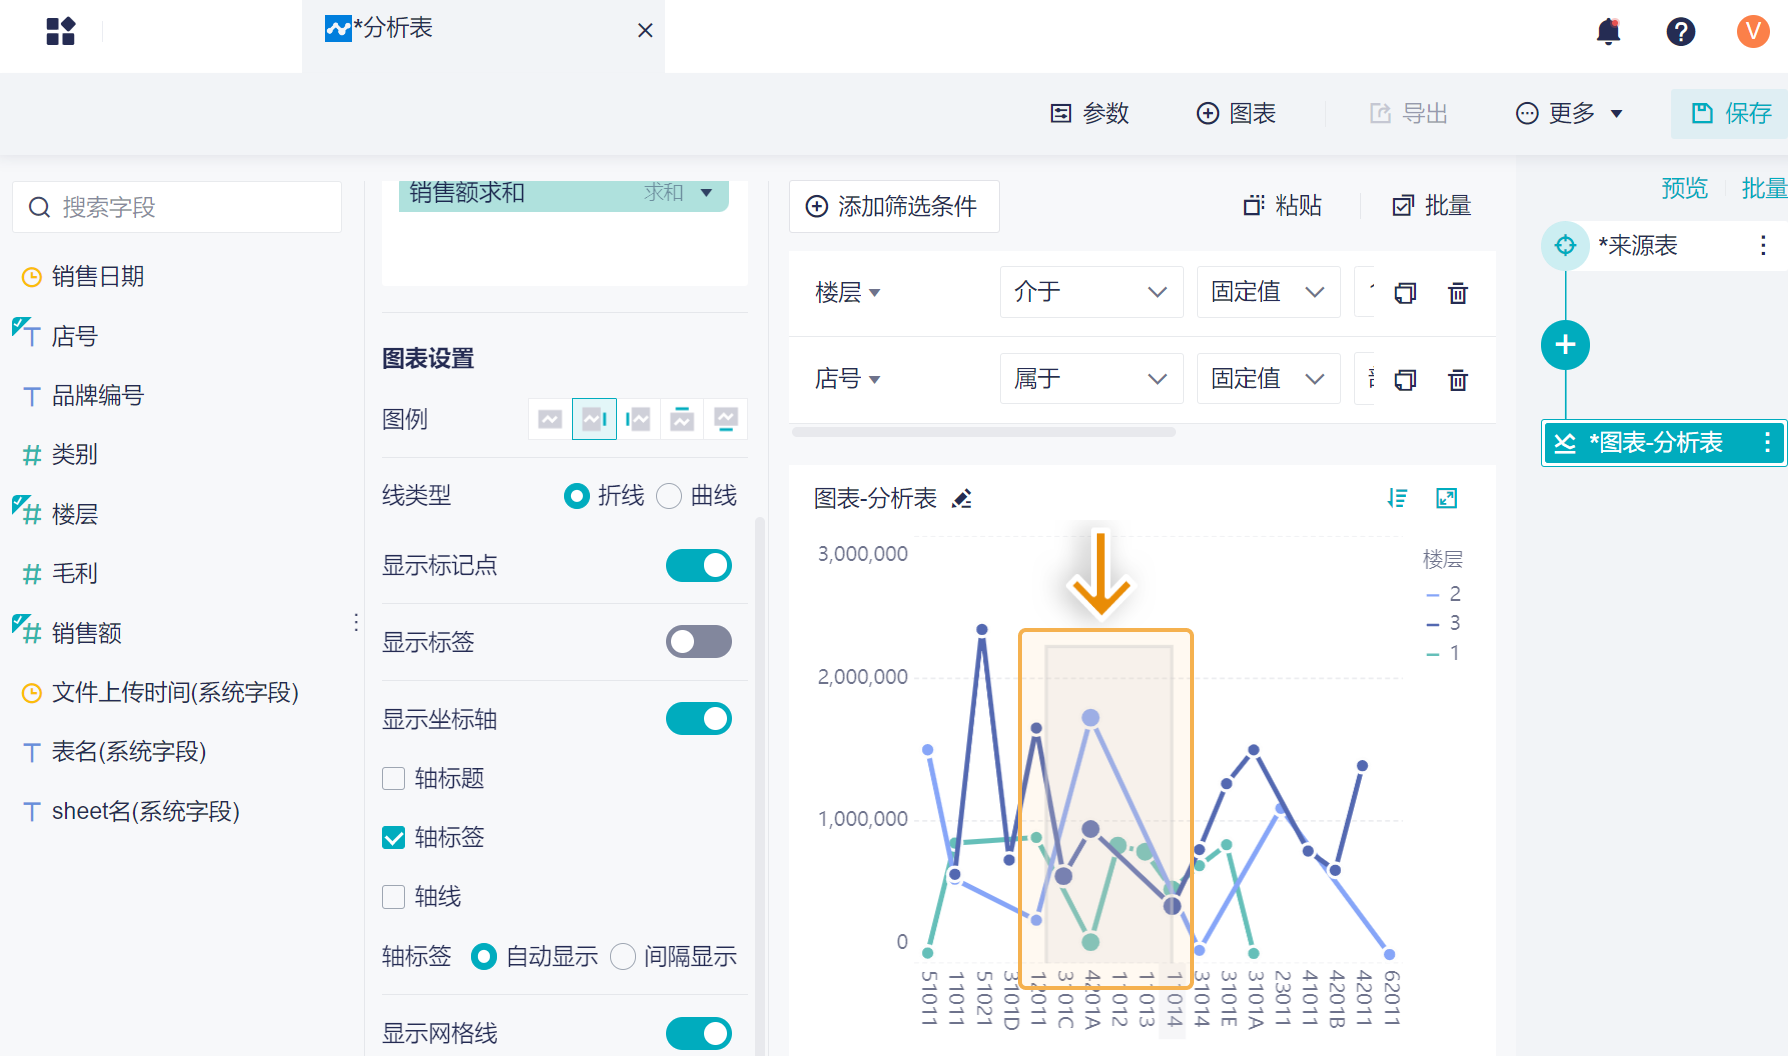Check the 轴标题 checkbox
Viewport: 1788px width, 1056px height.
click(x=394, y=779)
